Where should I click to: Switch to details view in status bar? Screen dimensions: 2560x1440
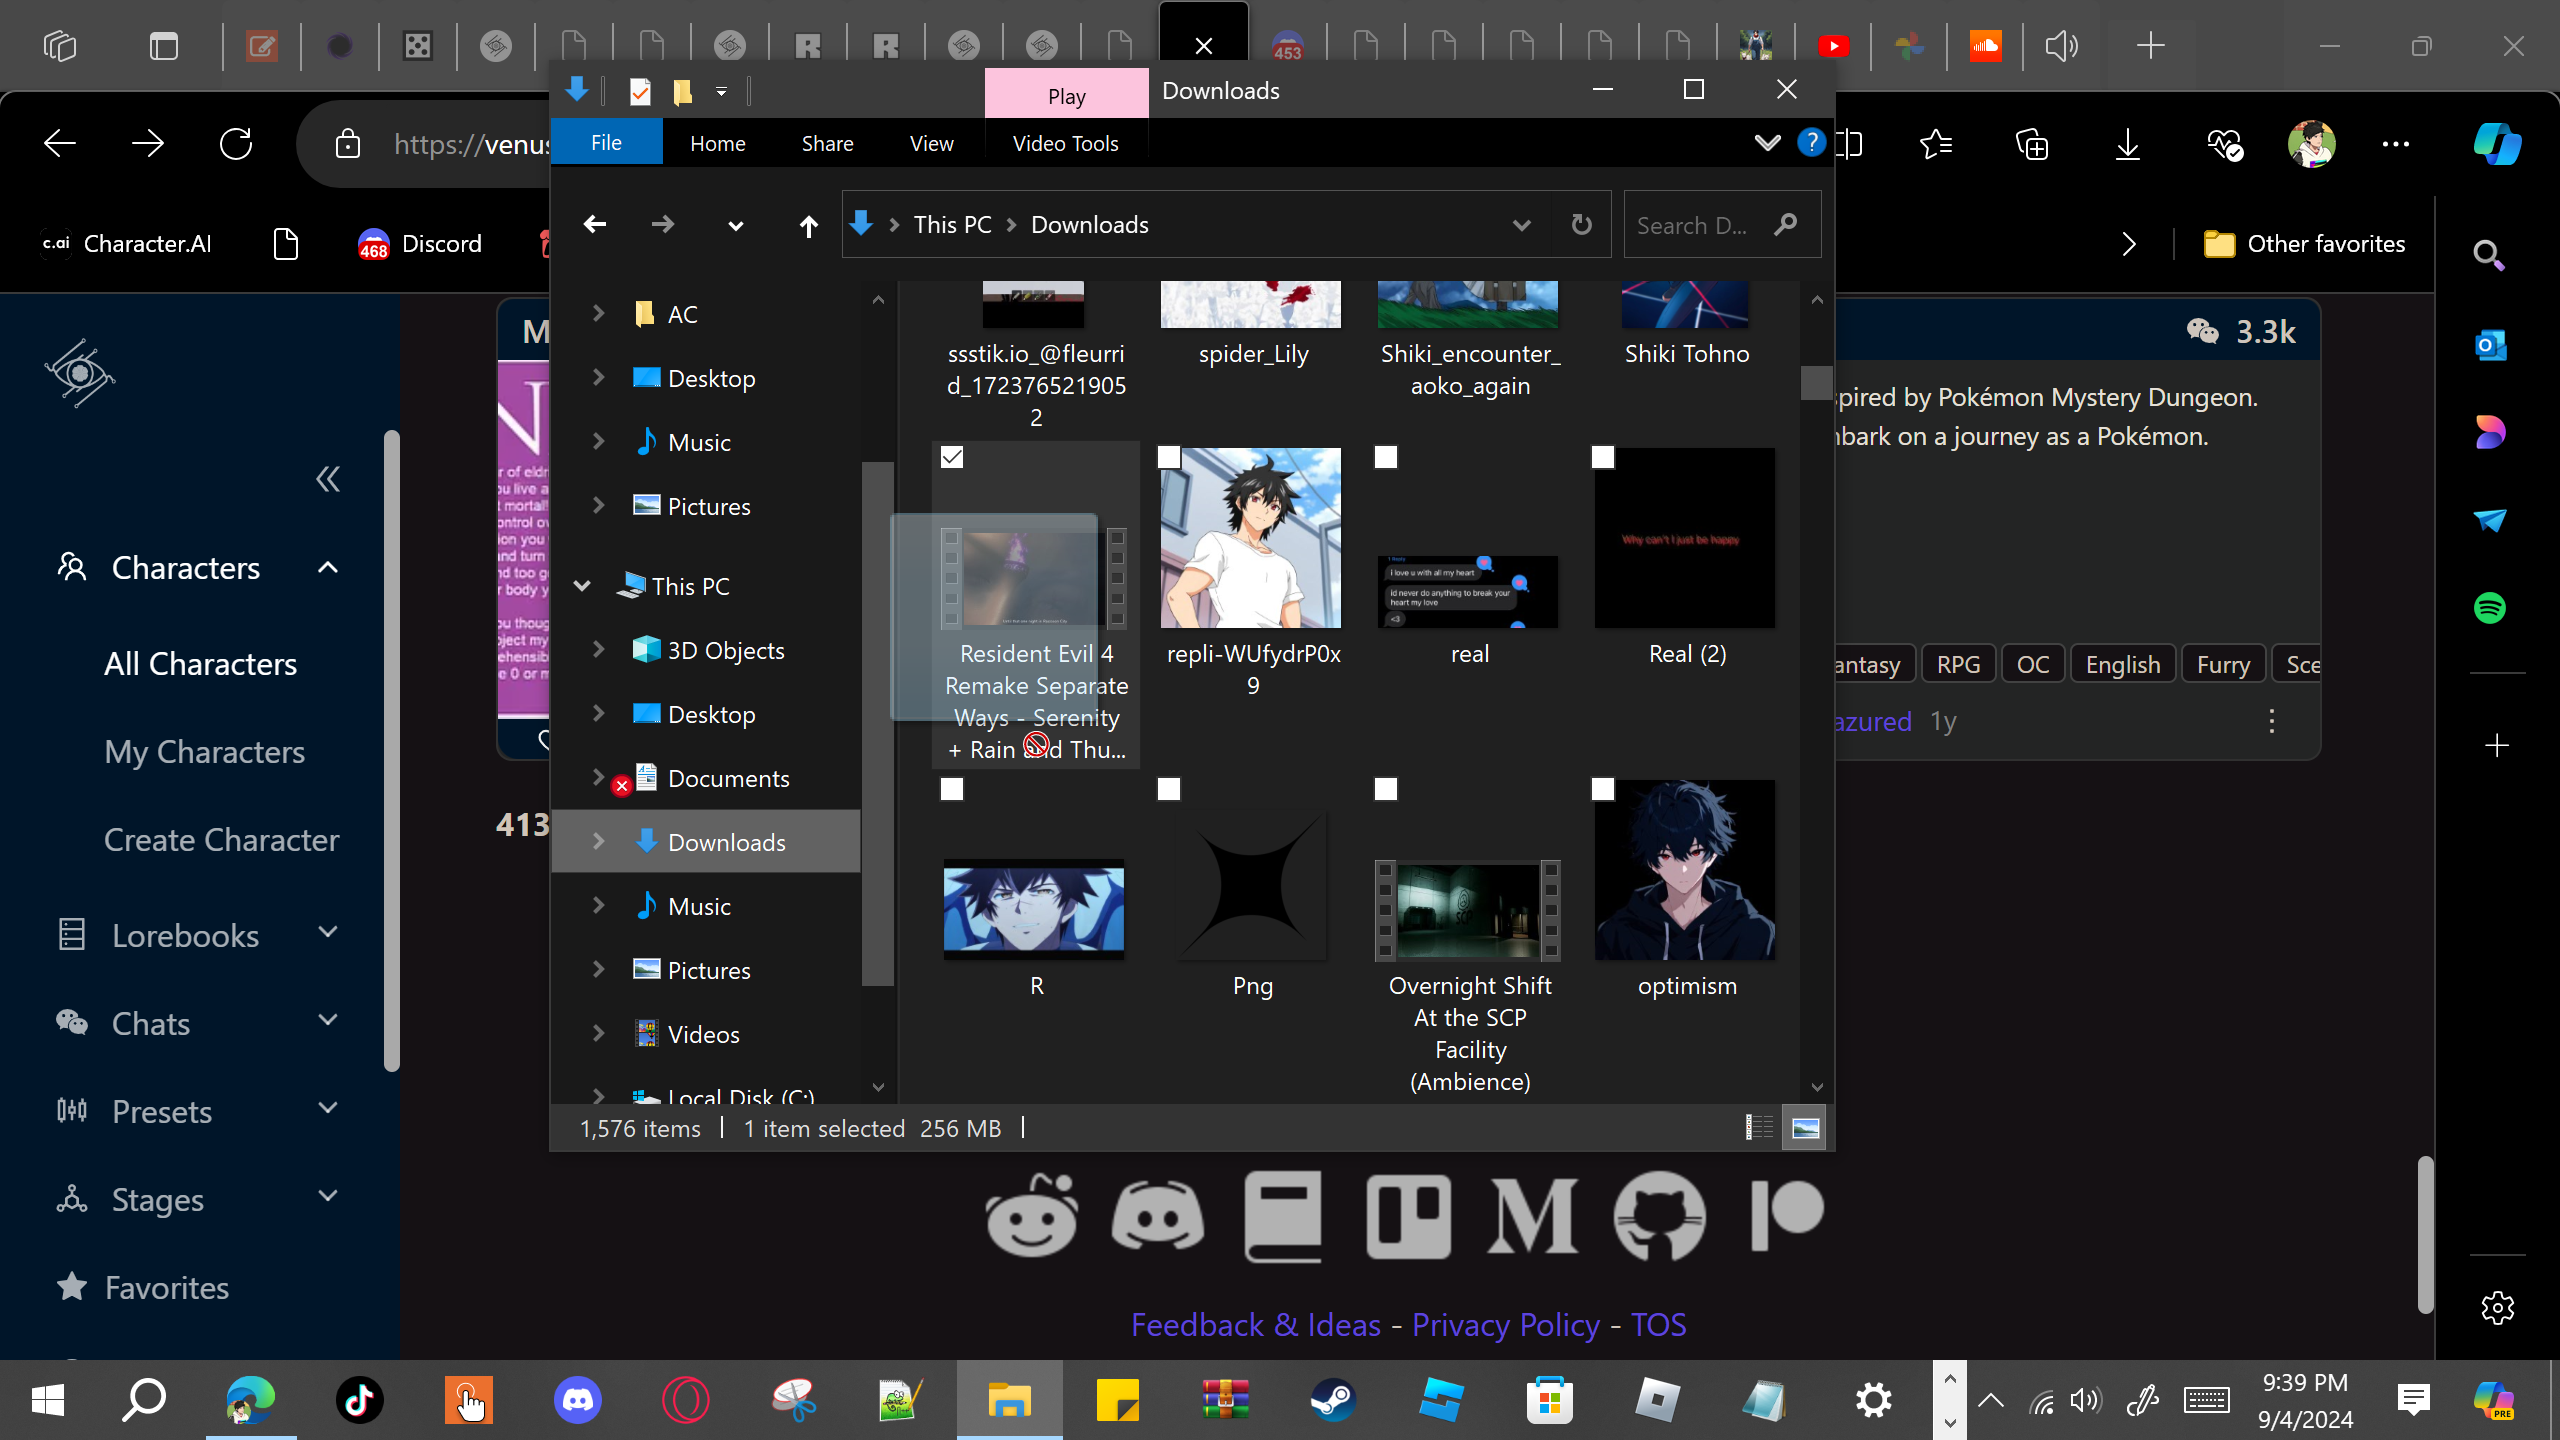coord(1759,1128)
